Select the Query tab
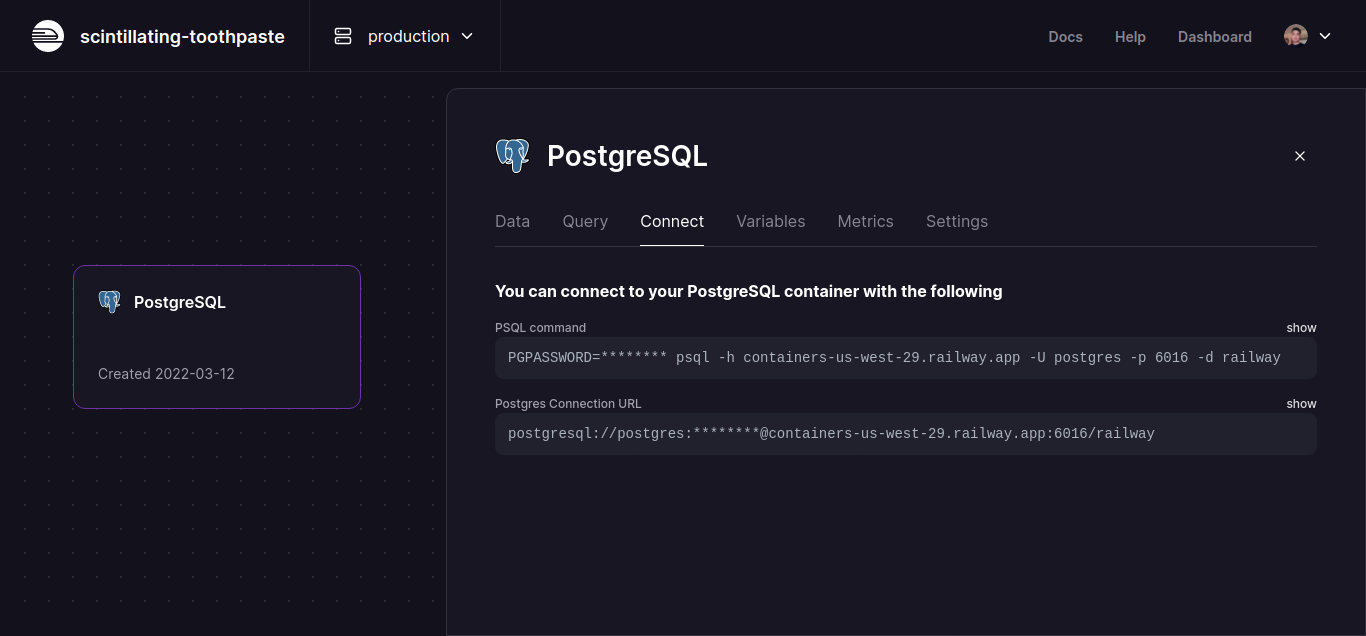 tap(585, 221)
